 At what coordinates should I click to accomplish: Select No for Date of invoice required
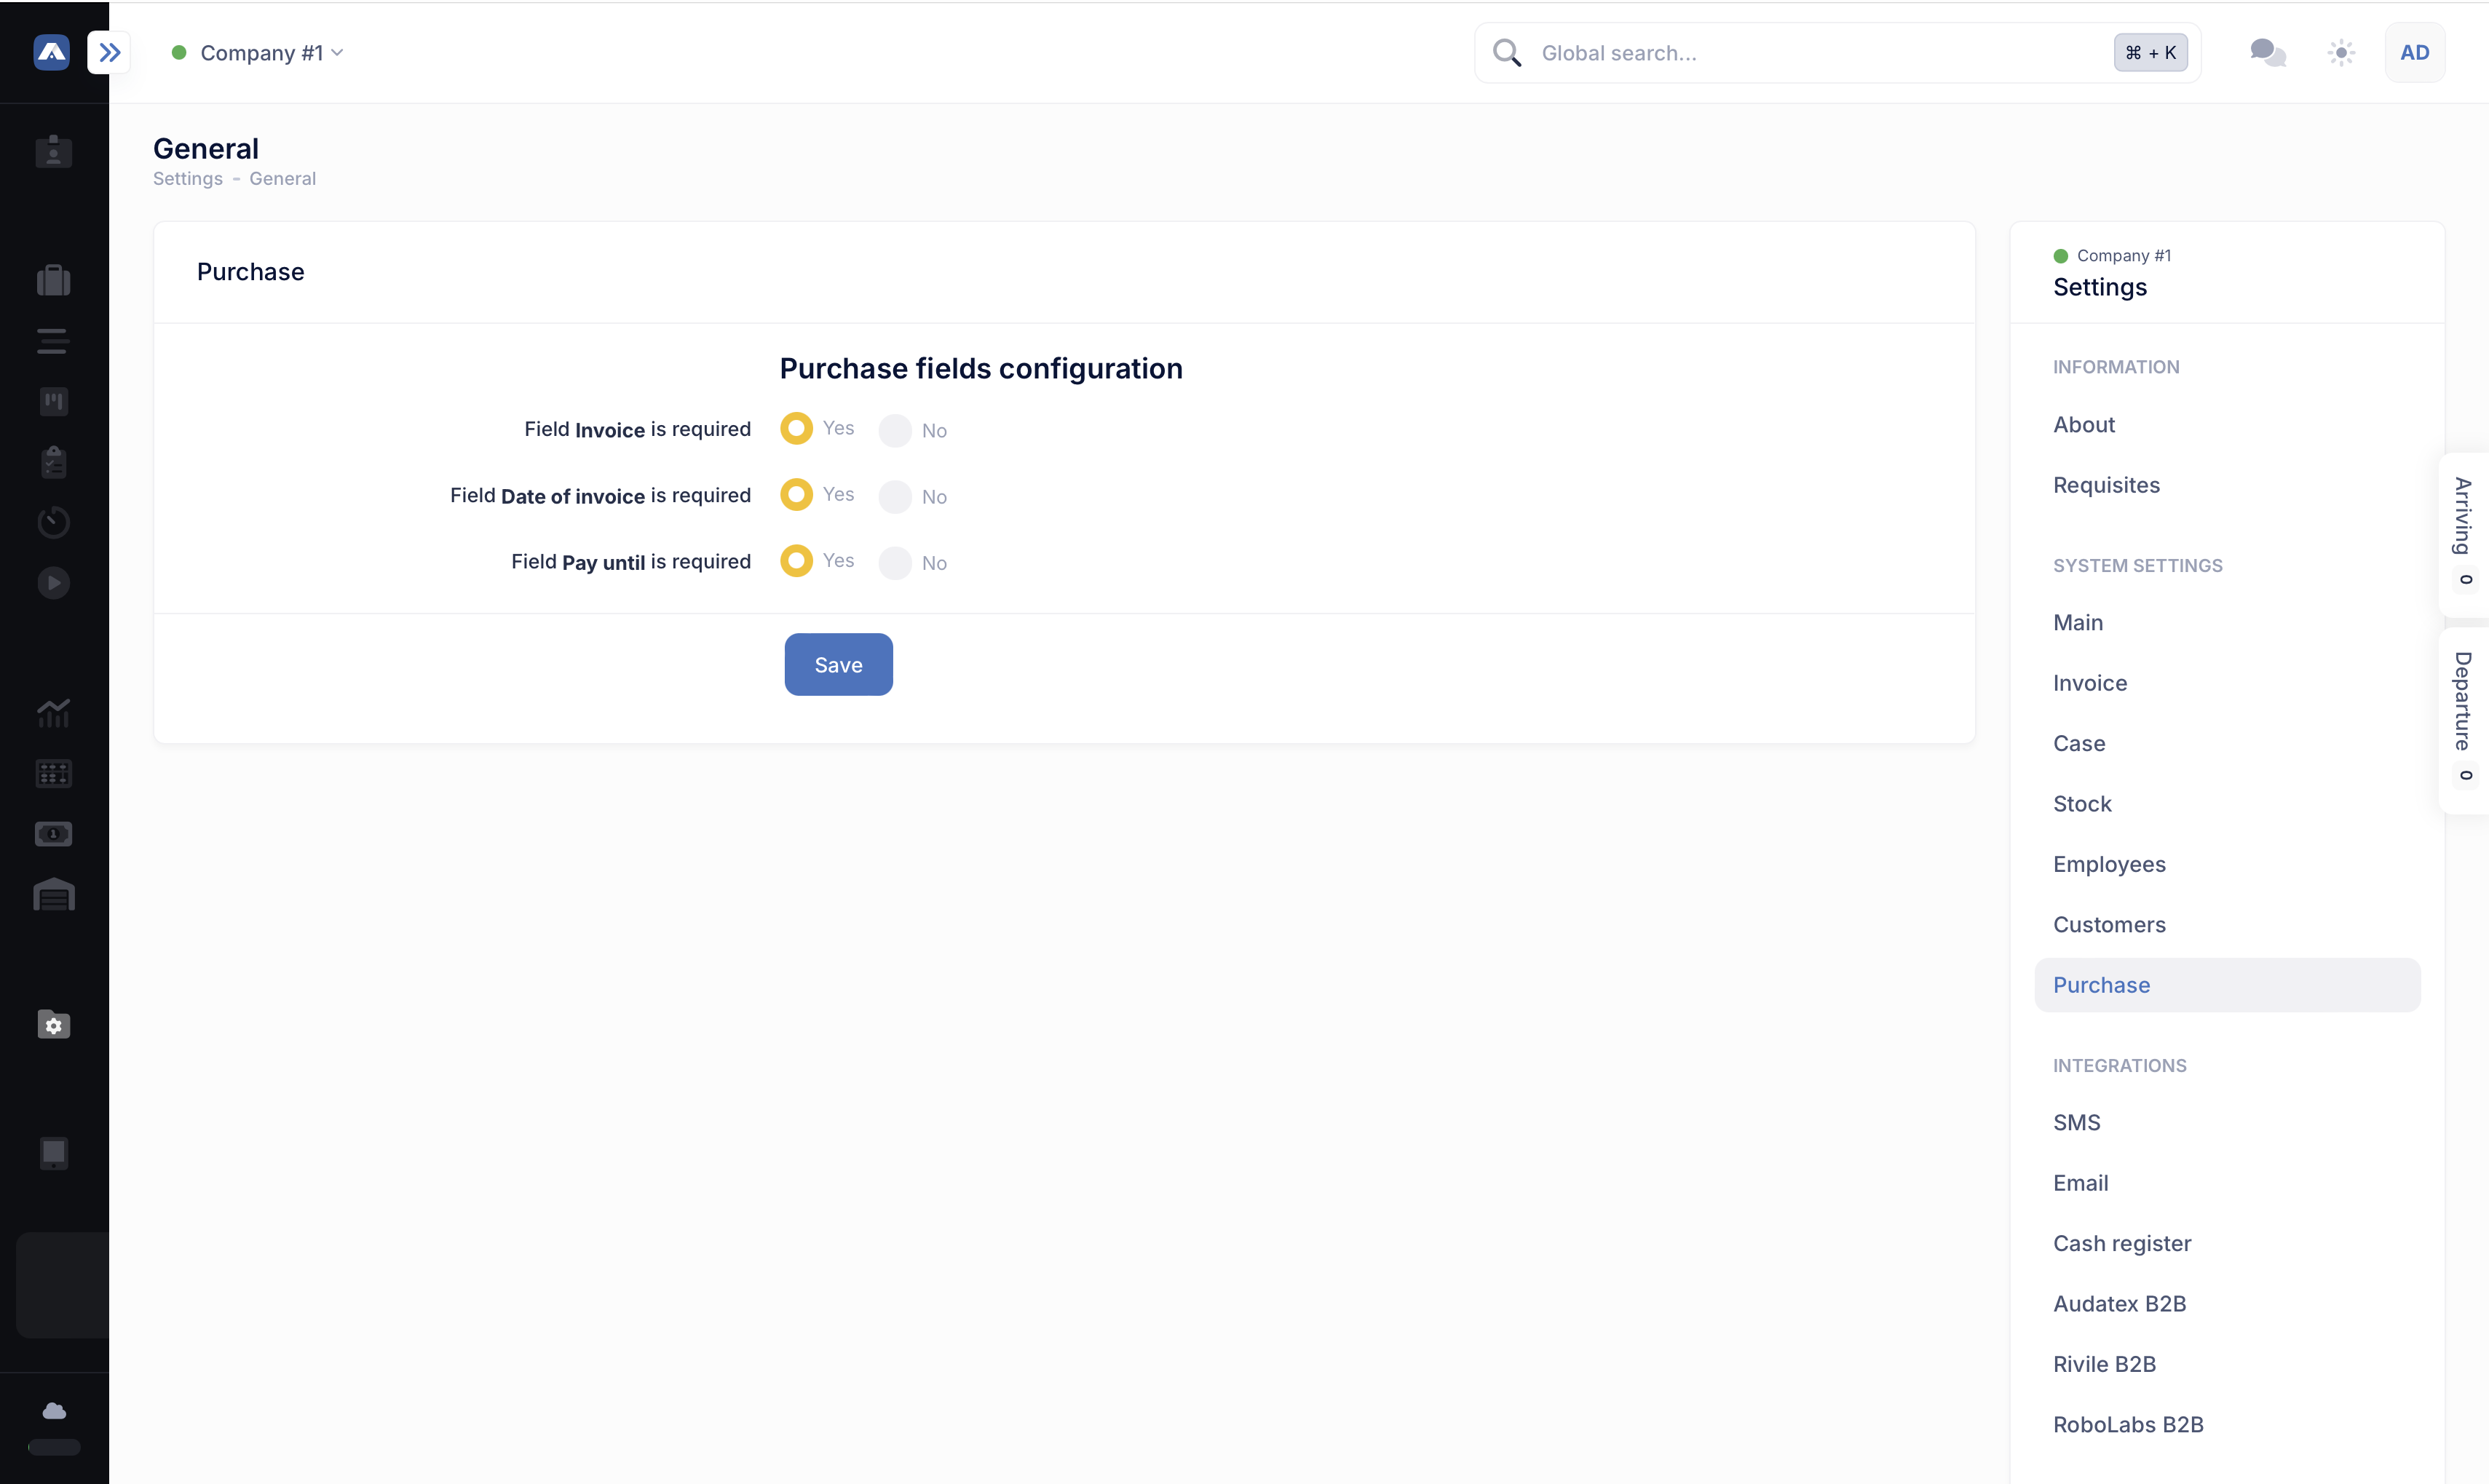coord(895,497)
